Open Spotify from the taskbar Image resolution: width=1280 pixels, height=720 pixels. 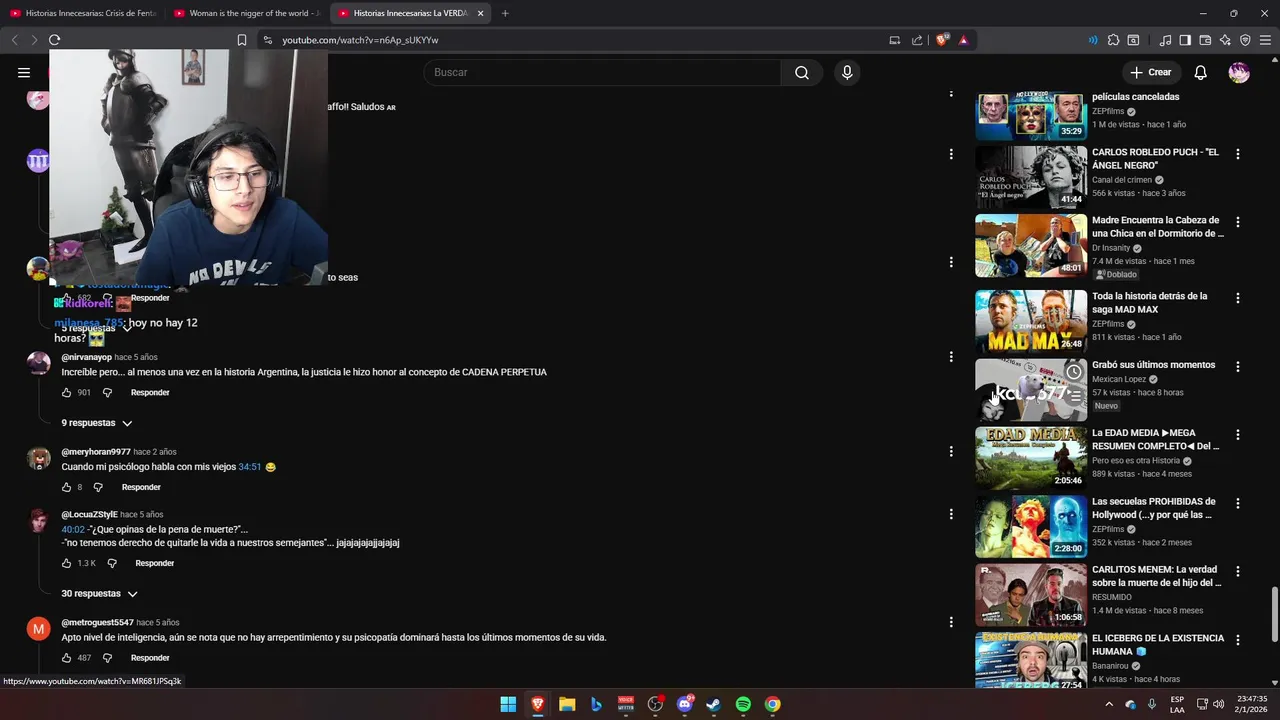pos(743,704)
